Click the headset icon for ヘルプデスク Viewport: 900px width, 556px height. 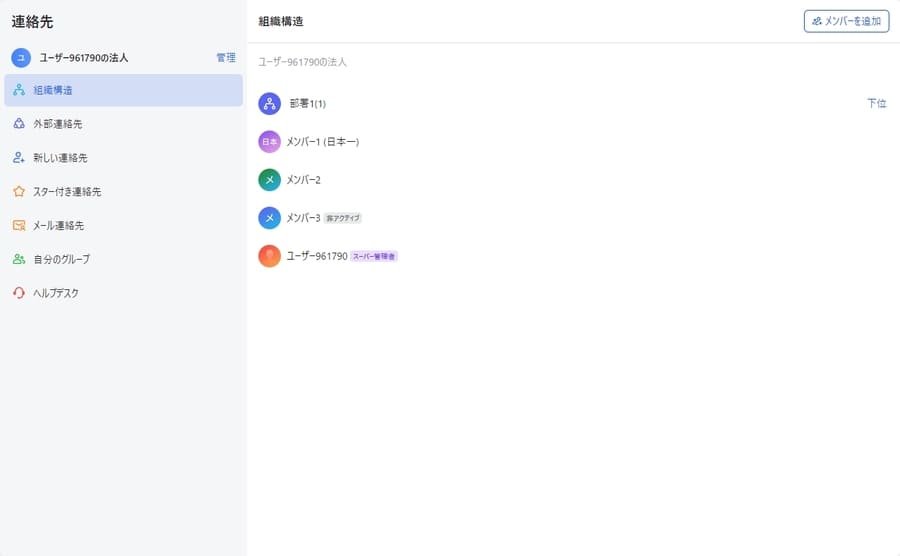tap(19, 293)
